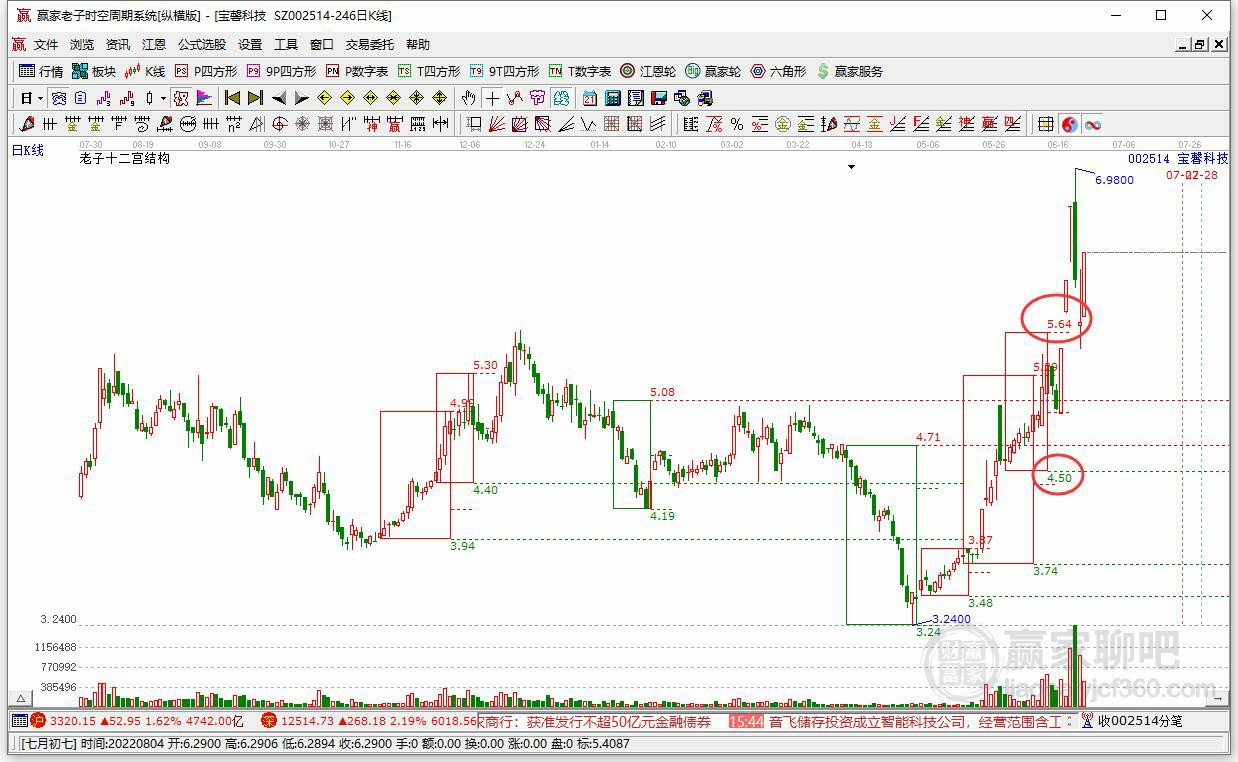Open the 江恩 menu
This screenshot has height=762, width=1238.
pos(154,45)
